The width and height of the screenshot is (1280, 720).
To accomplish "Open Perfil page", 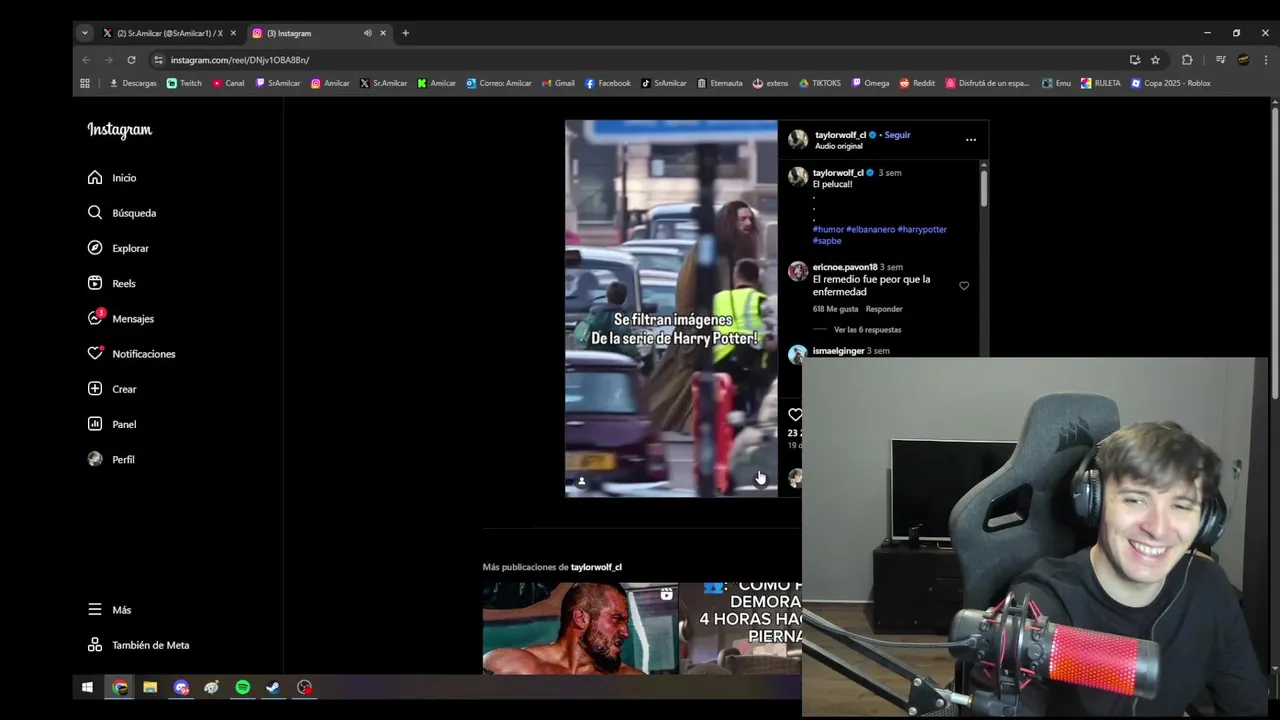I will click(x=110, y=459).
